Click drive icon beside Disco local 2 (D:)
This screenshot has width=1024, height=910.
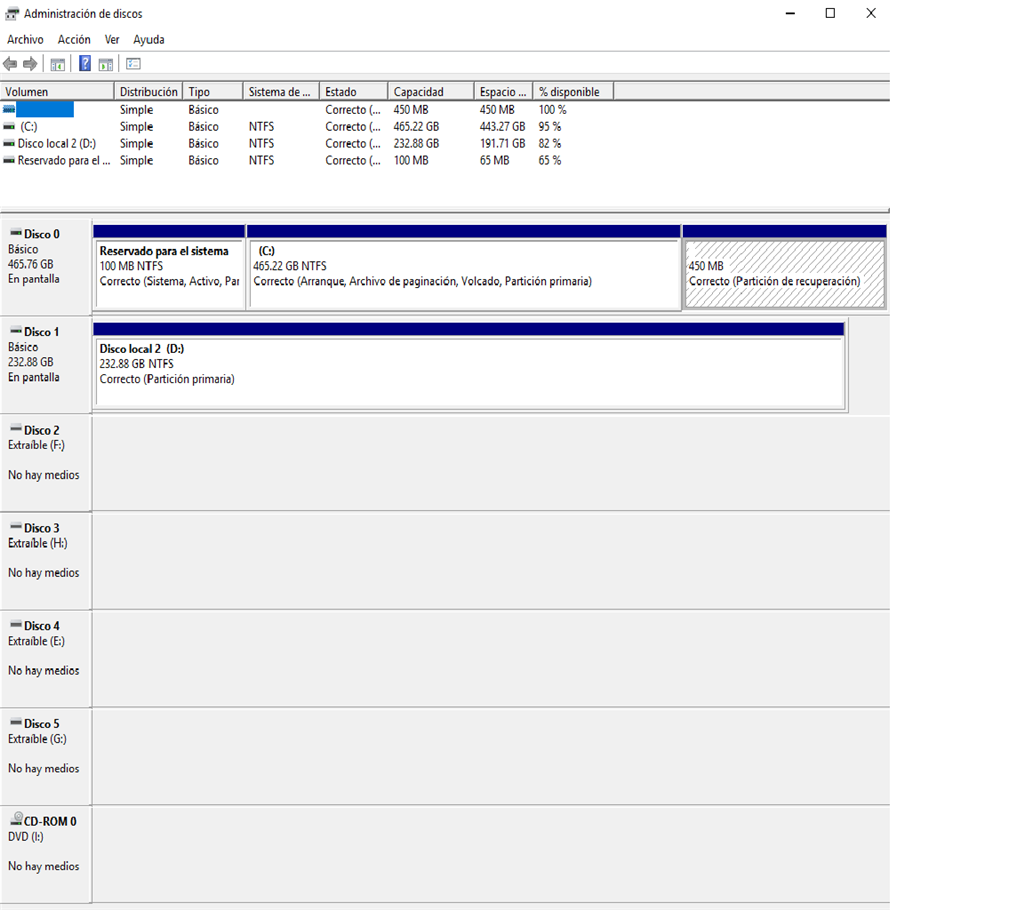tap(8, 143)
